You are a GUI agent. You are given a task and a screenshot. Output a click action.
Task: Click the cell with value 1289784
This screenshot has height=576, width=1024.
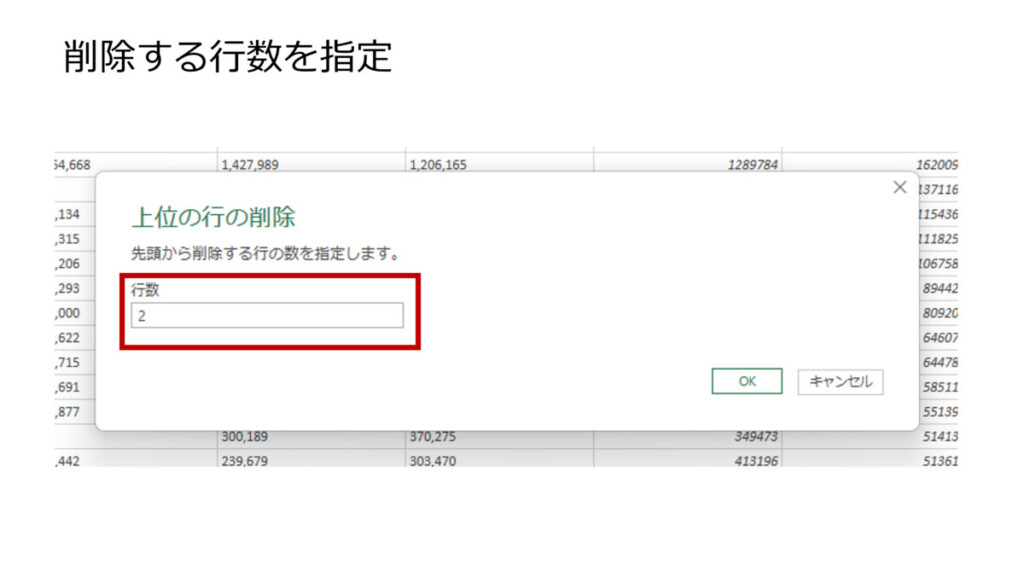[x=687, y=164]
